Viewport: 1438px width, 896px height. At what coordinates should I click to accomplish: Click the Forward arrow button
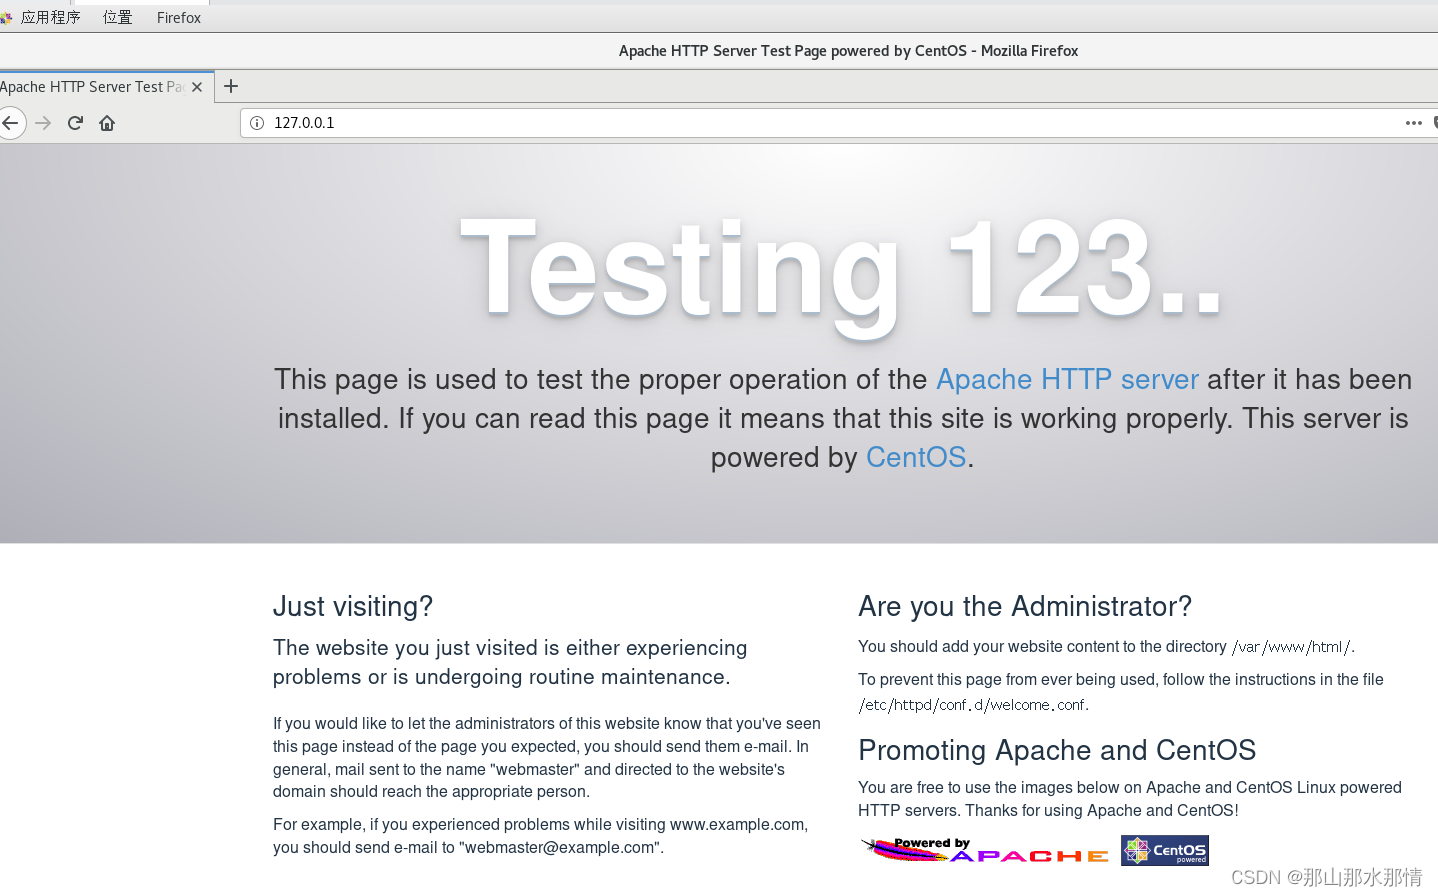43,123
